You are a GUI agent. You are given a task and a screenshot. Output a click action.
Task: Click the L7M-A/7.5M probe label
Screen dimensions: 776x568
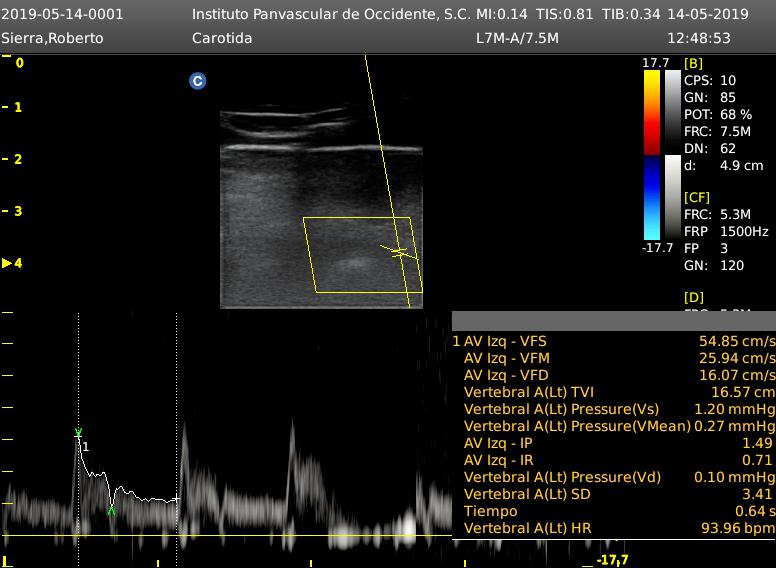(517, 38)
